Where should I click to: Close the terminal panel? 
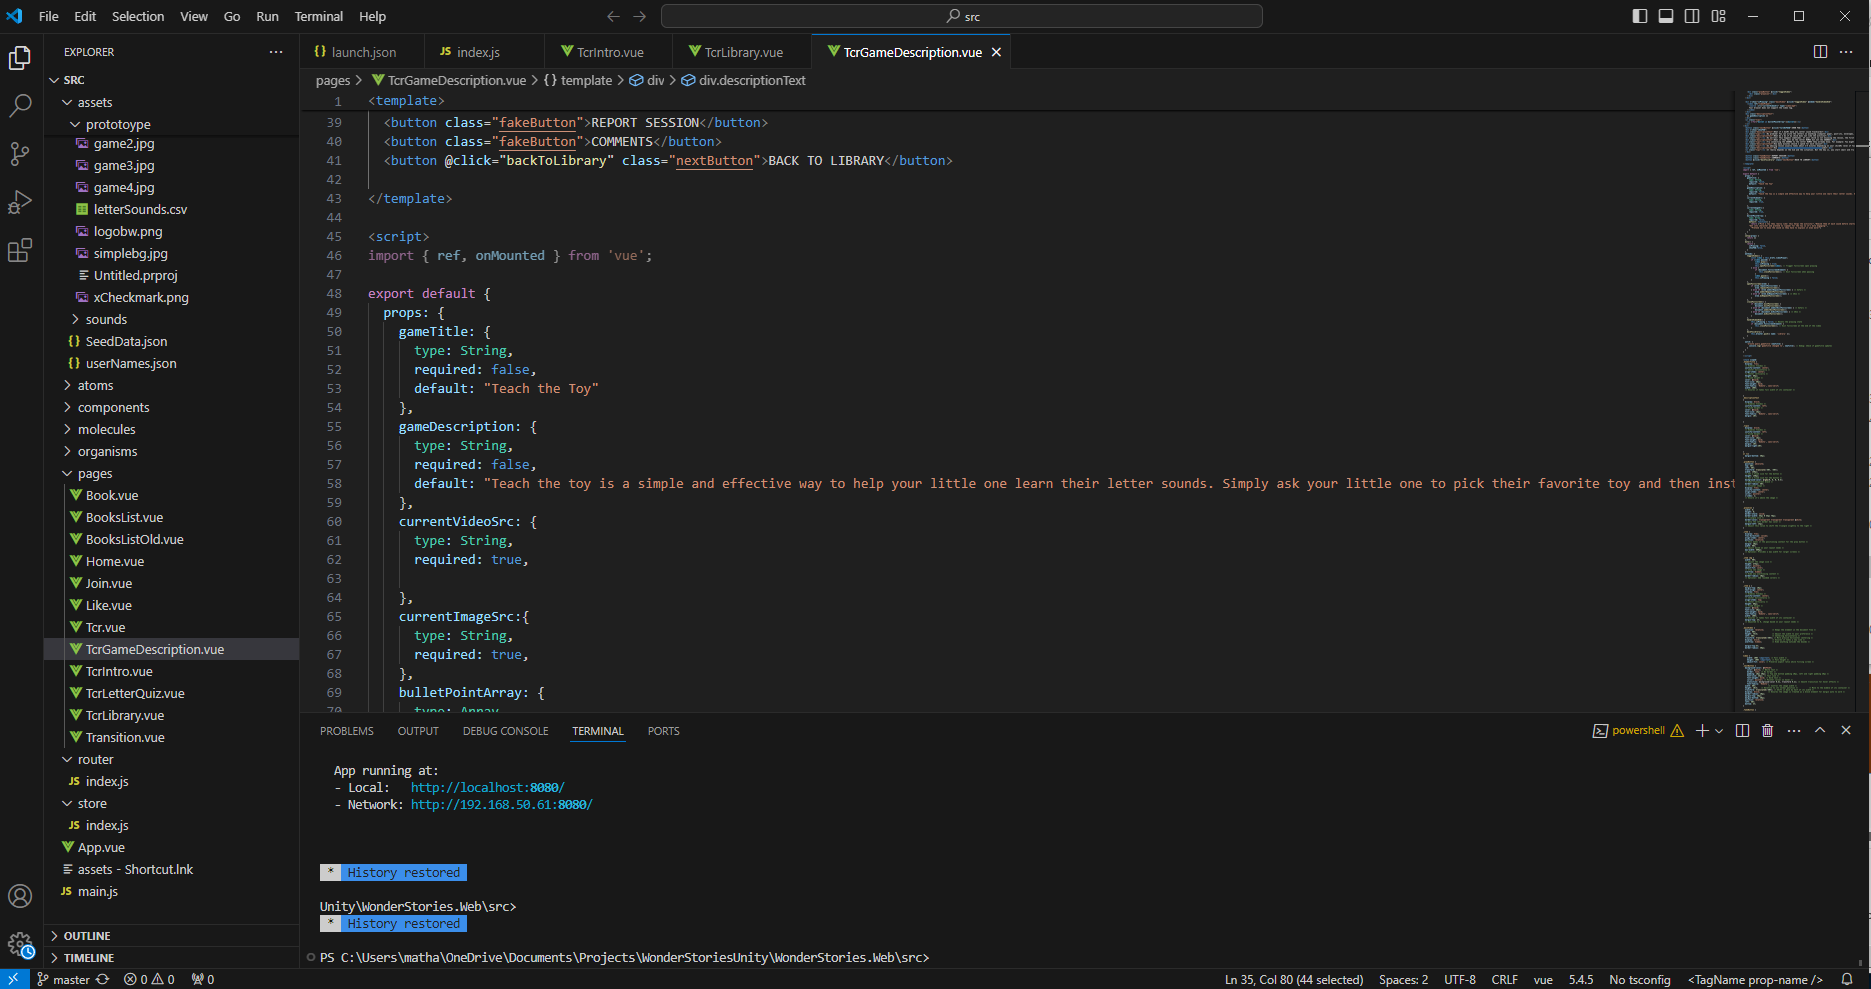click(x=1846, y=731)
